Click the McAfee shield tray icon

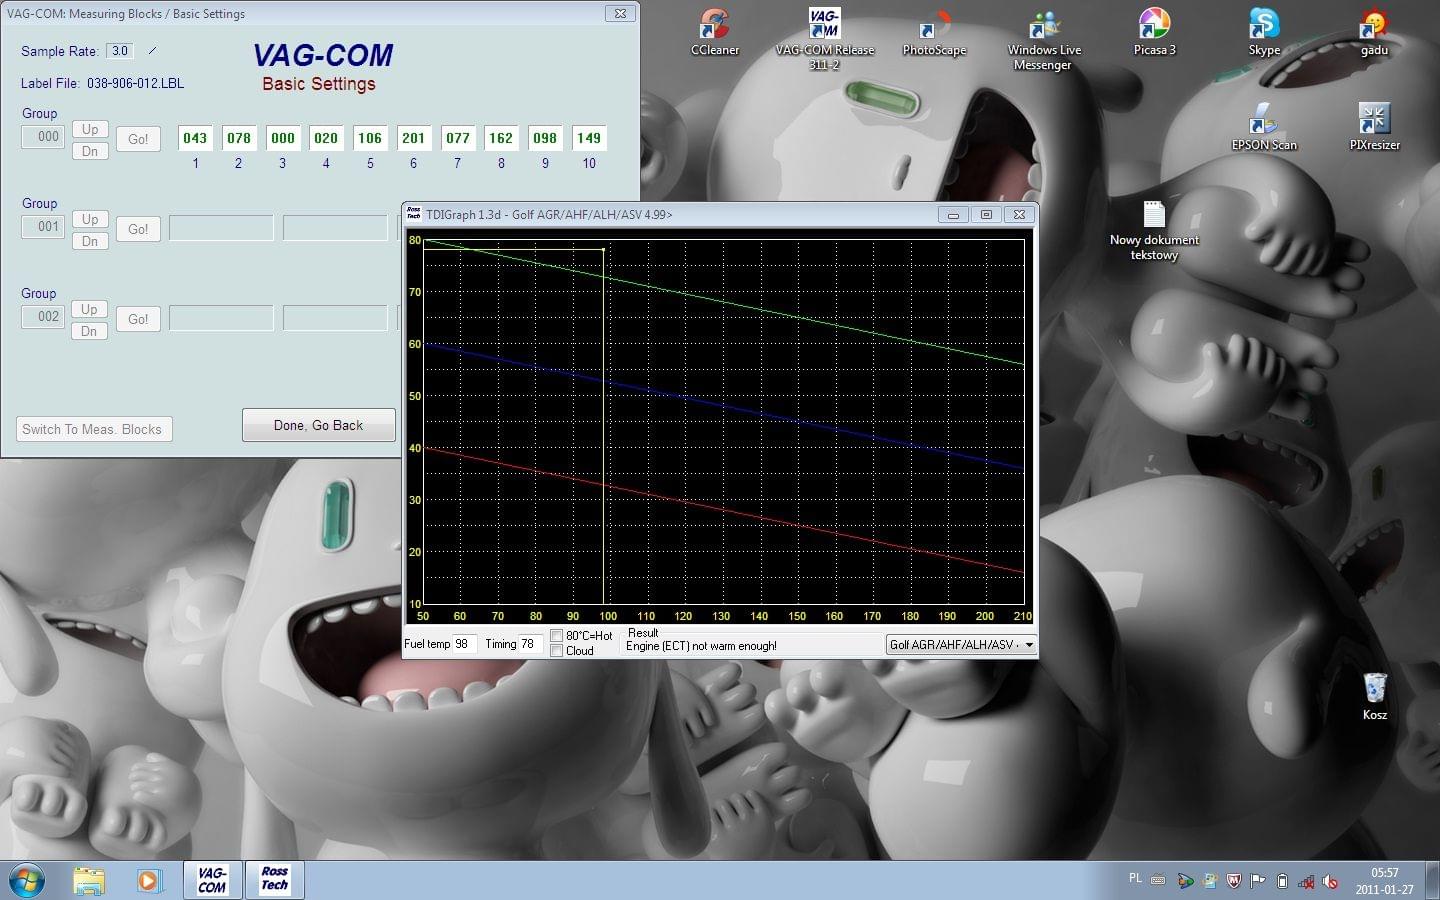coord(1234,881)
